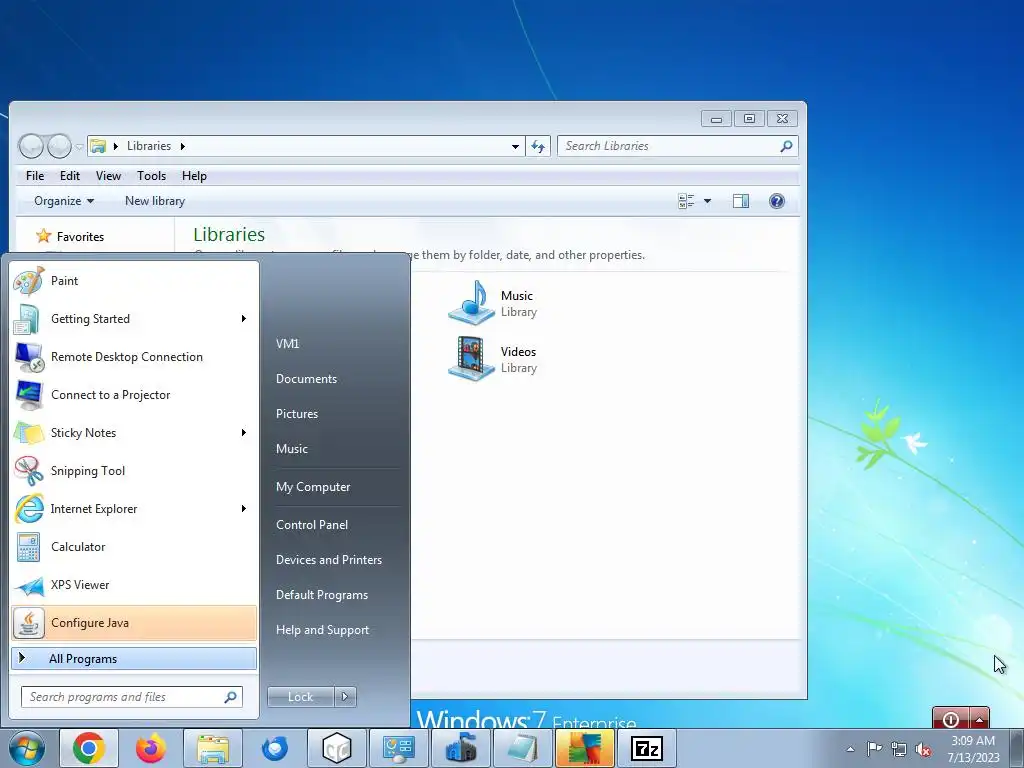Open Pictures from Start menu
Viewport: 1024px width, 768px height.
(296, 414)
